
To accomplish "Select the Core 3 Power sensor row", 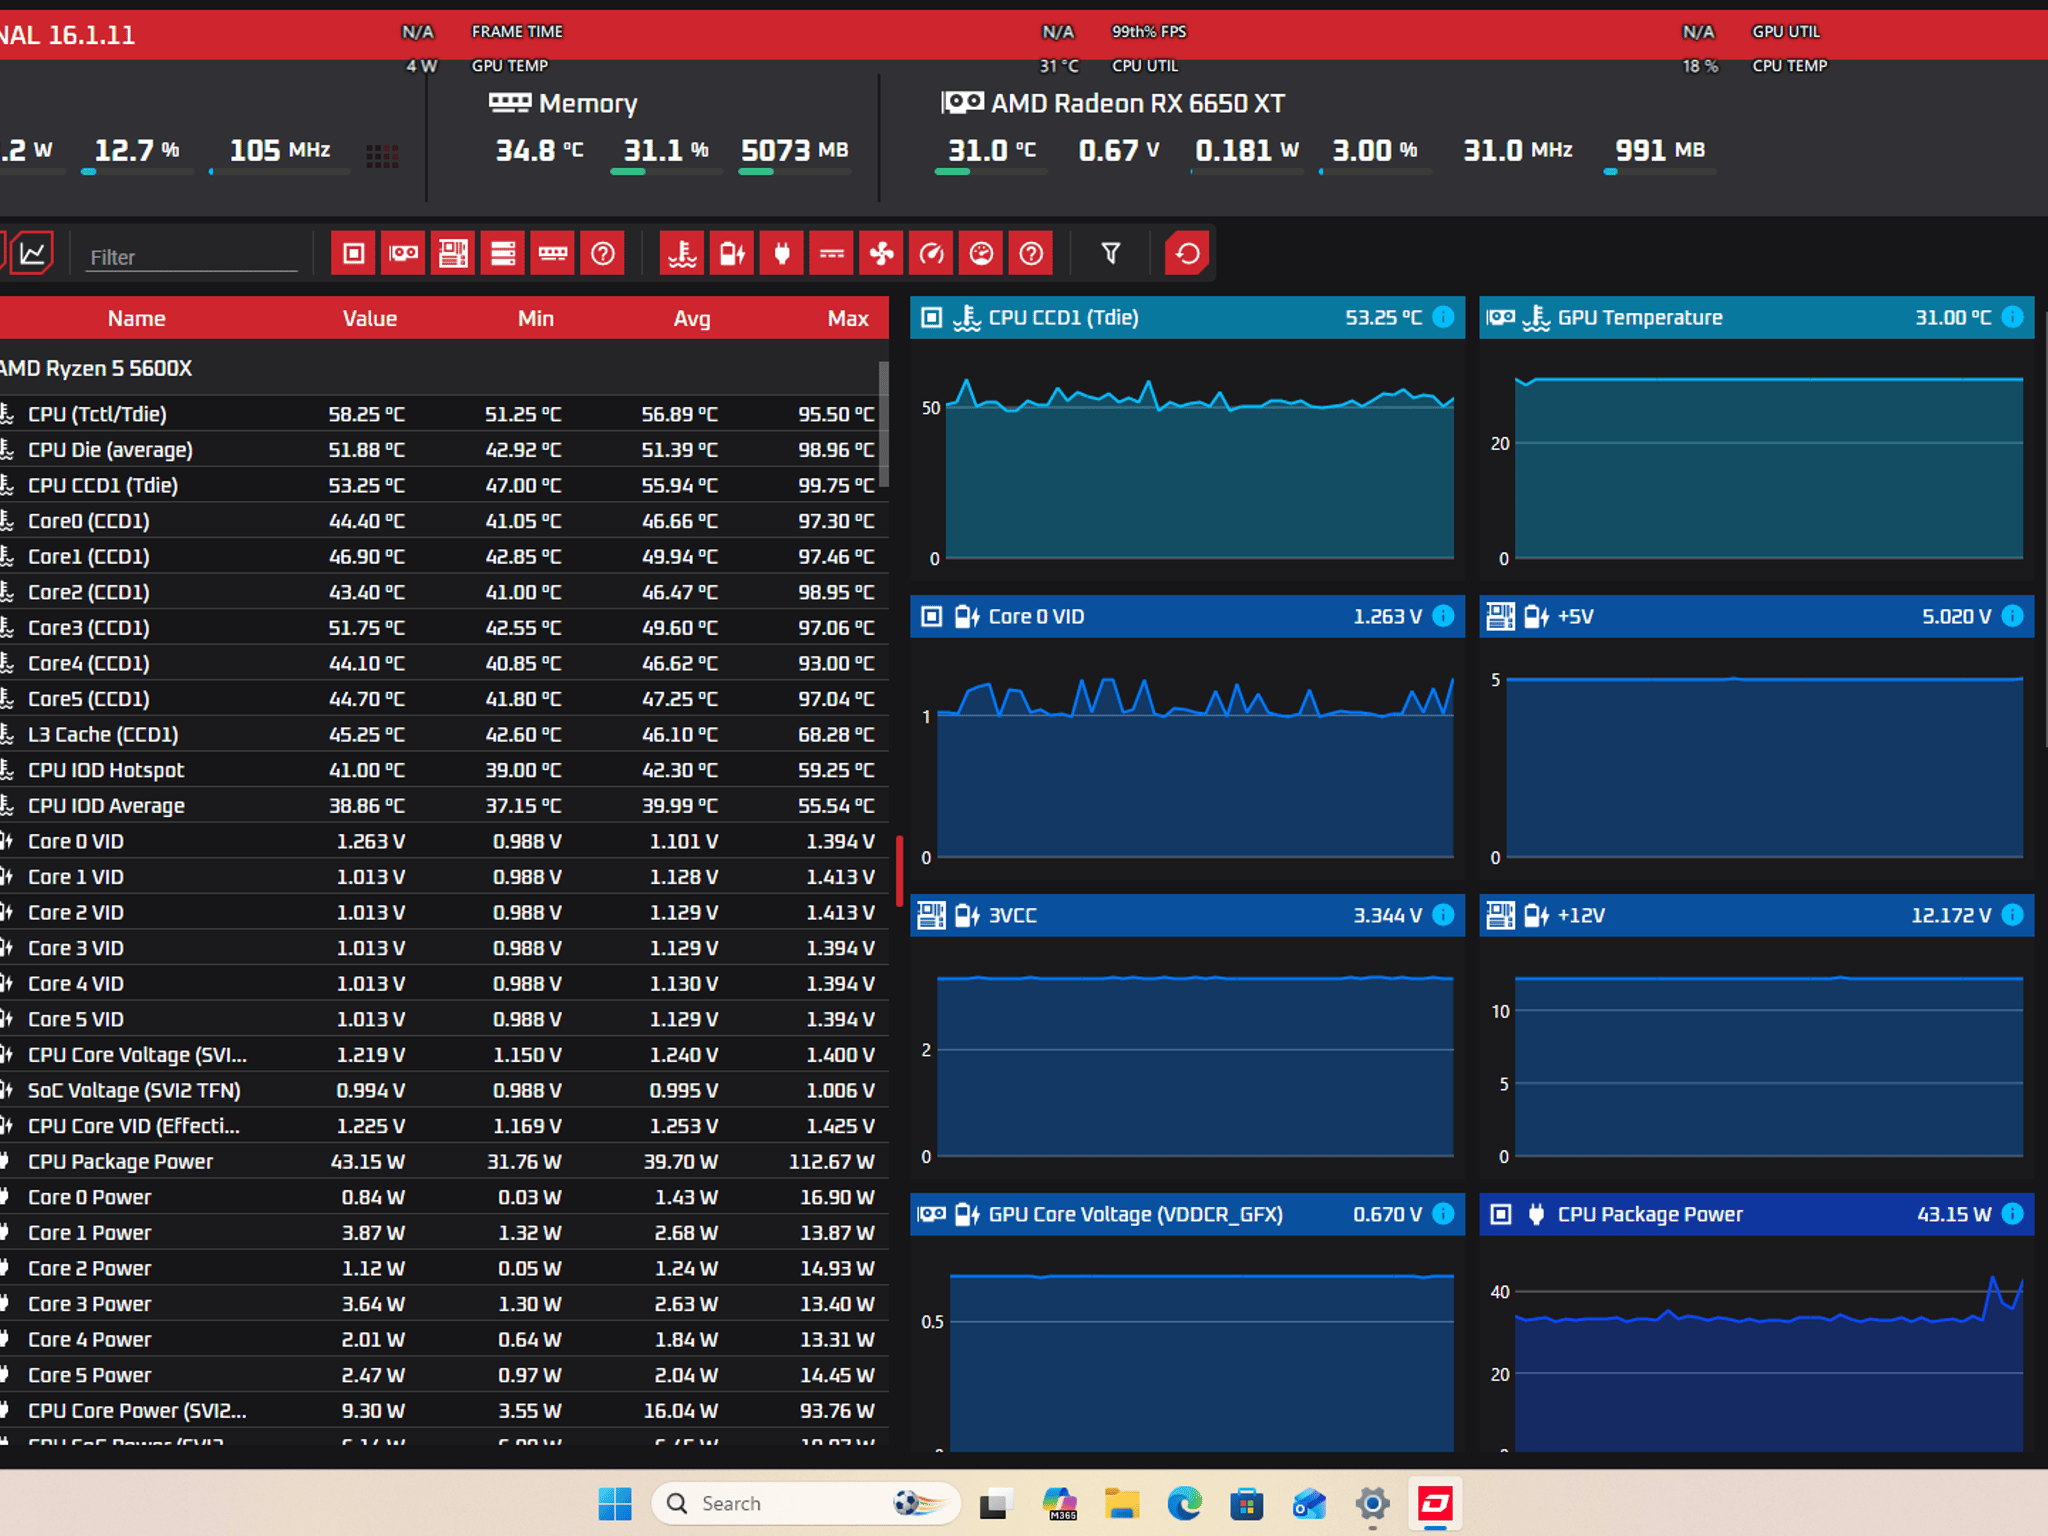I will coord(440,1304).
